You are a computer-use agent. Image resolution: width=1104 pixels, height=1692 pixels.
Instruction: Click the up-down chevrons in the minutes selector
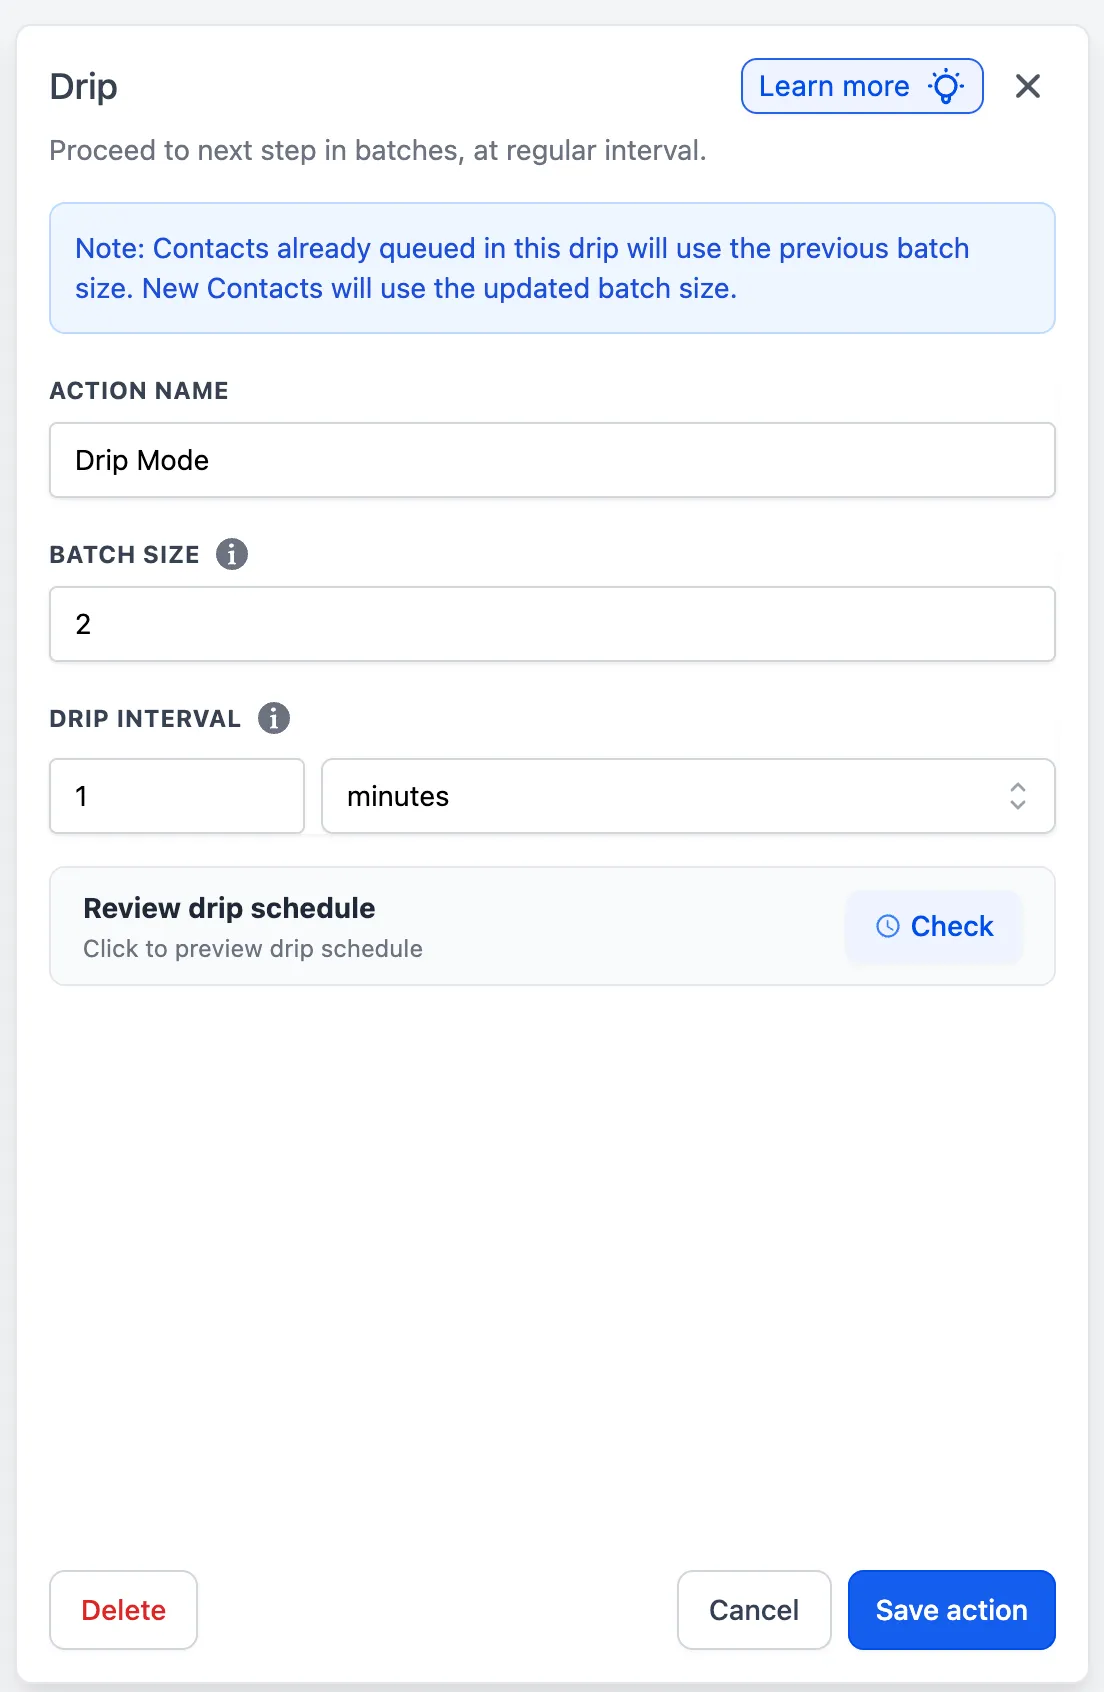click(1018, 796)
